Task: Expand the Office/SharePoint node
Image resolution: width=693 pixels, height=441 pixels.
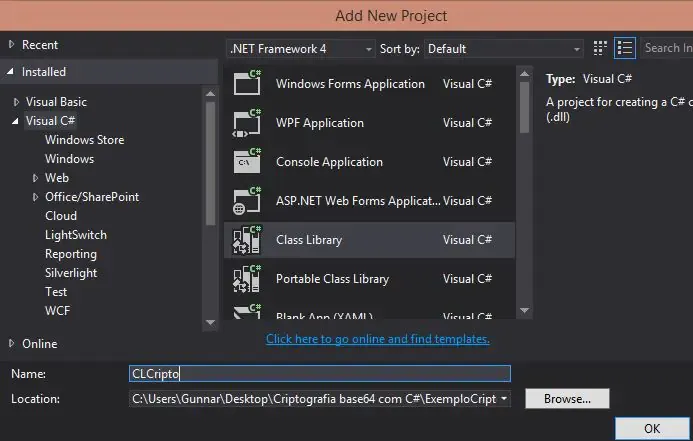Action: click(x=35, y=197)
